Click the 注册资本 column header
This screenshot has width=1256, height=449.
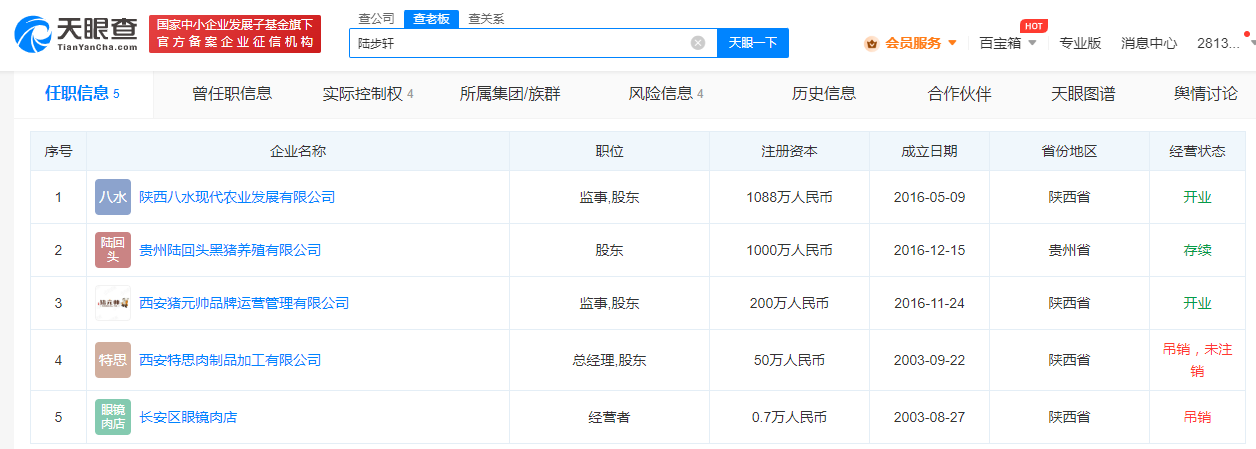click(x=790, y=151)
